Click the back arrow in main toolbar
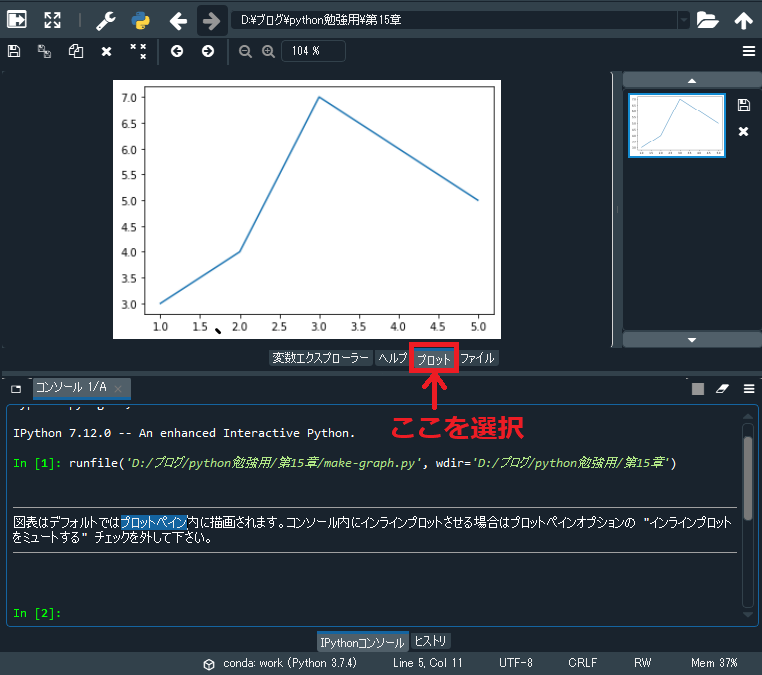Image resolution: width=762 pixels, height=675 pixels. 178,21
